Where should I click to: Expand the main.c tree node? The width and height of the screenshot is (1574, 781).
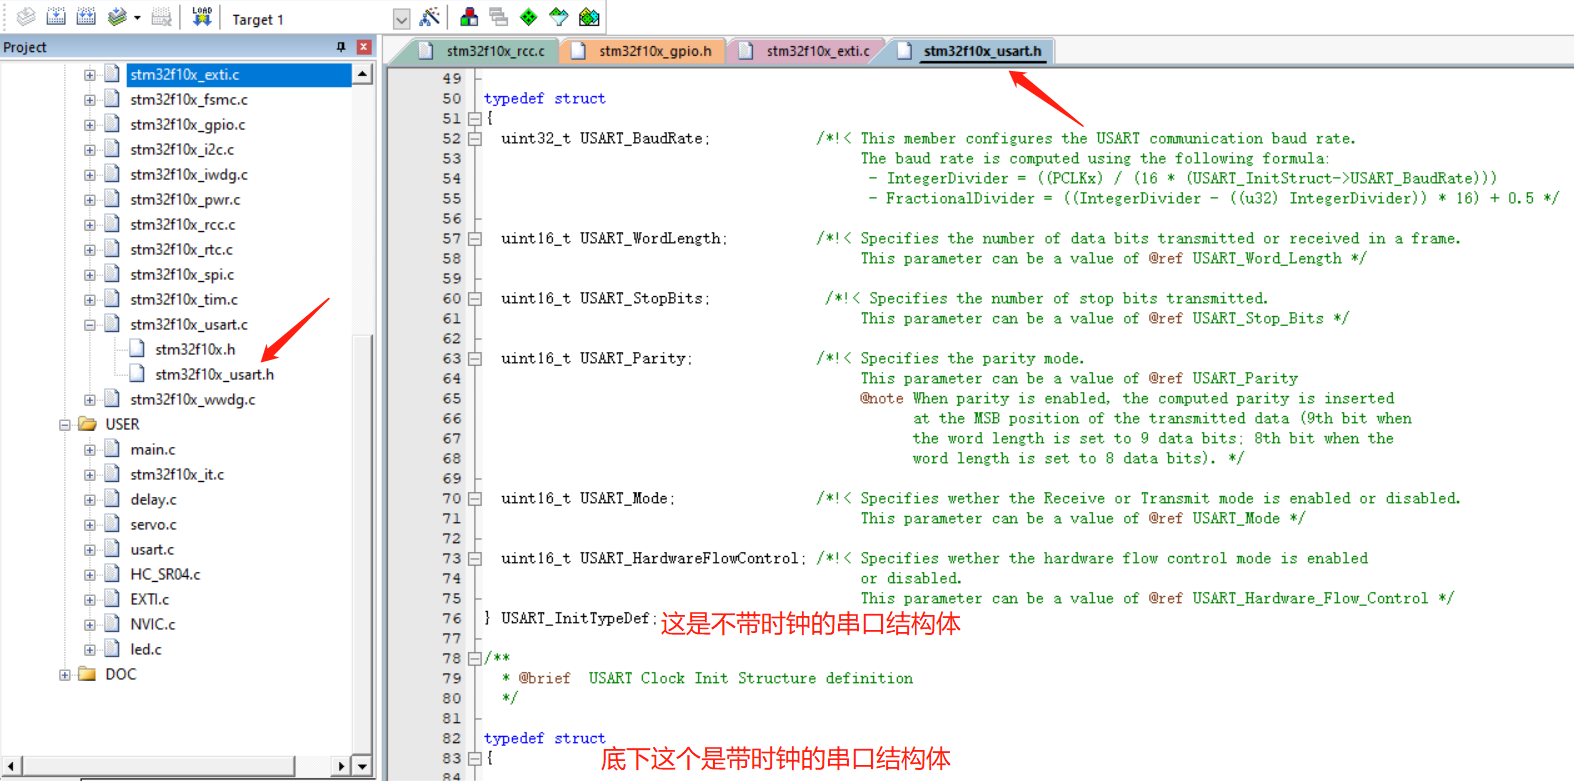pyautogui.click(x=90, y=450)
